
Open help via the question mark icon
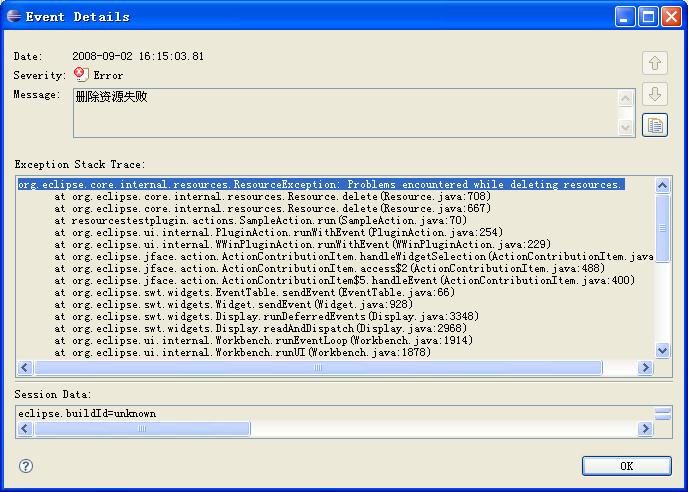tap(26, 466)
